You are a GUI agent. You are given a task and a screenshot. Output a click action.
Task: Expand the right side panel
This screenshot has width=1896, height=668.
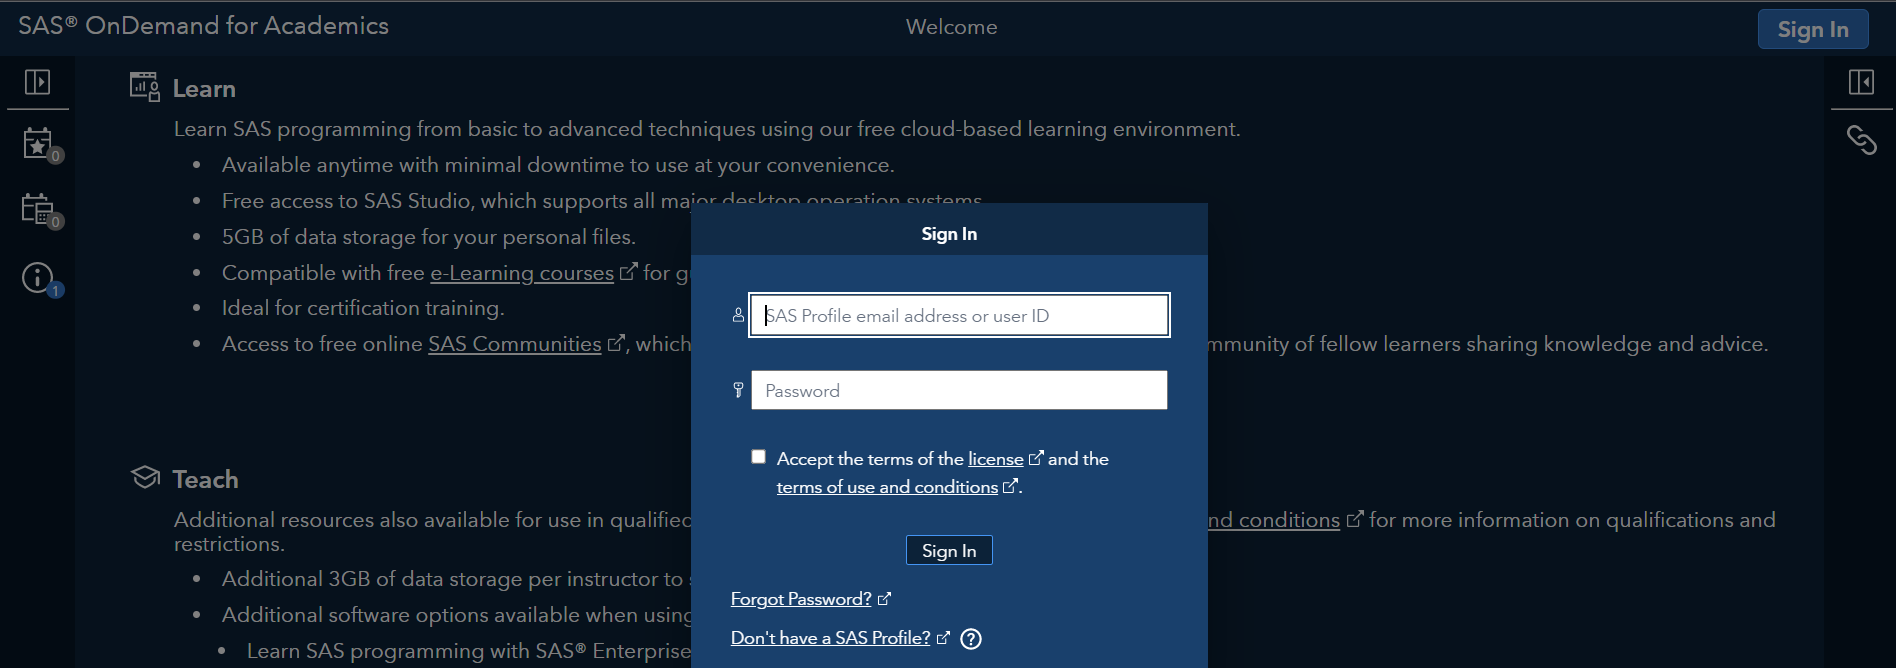pyautogui.click(x=1861, y=82)
